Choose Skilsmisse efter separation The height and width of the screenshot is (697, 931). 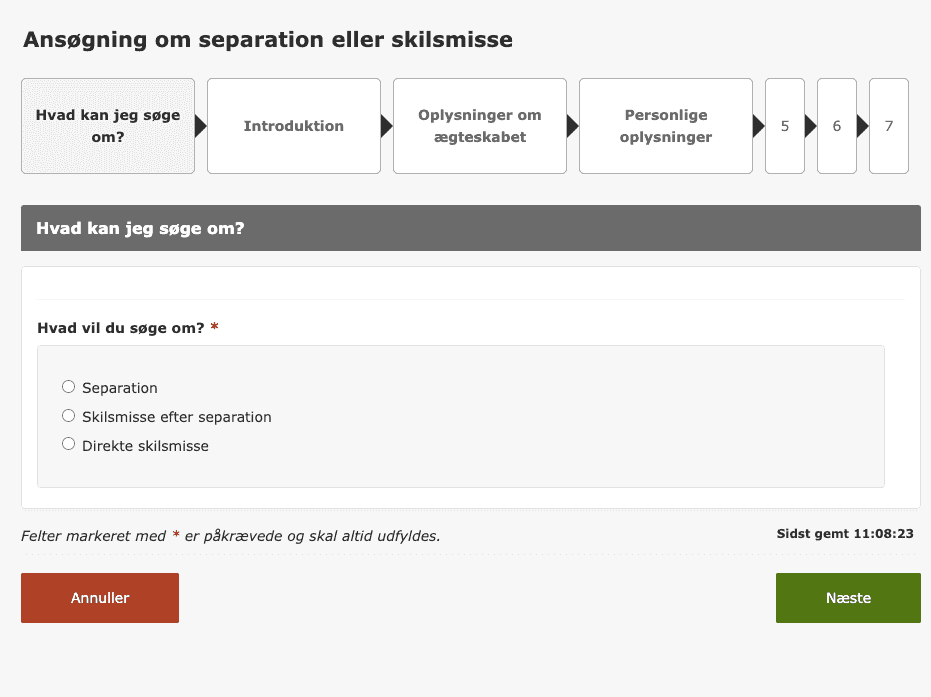click(68, 415)
